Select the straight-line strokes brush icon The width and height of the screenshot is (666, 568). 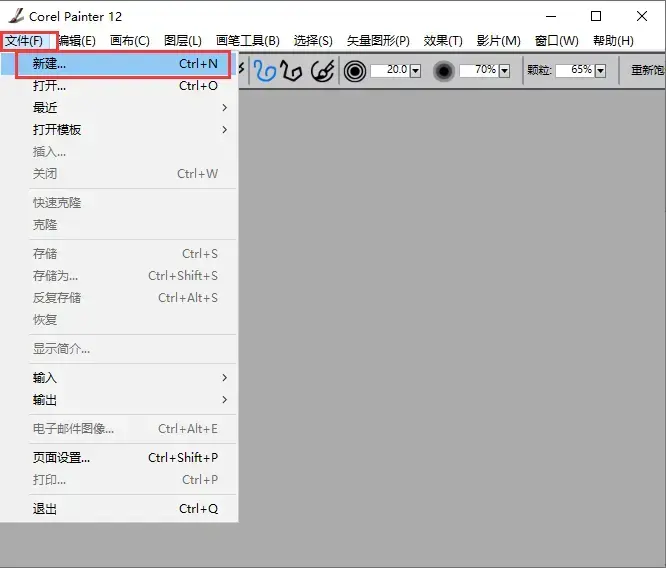click(291, 70)
